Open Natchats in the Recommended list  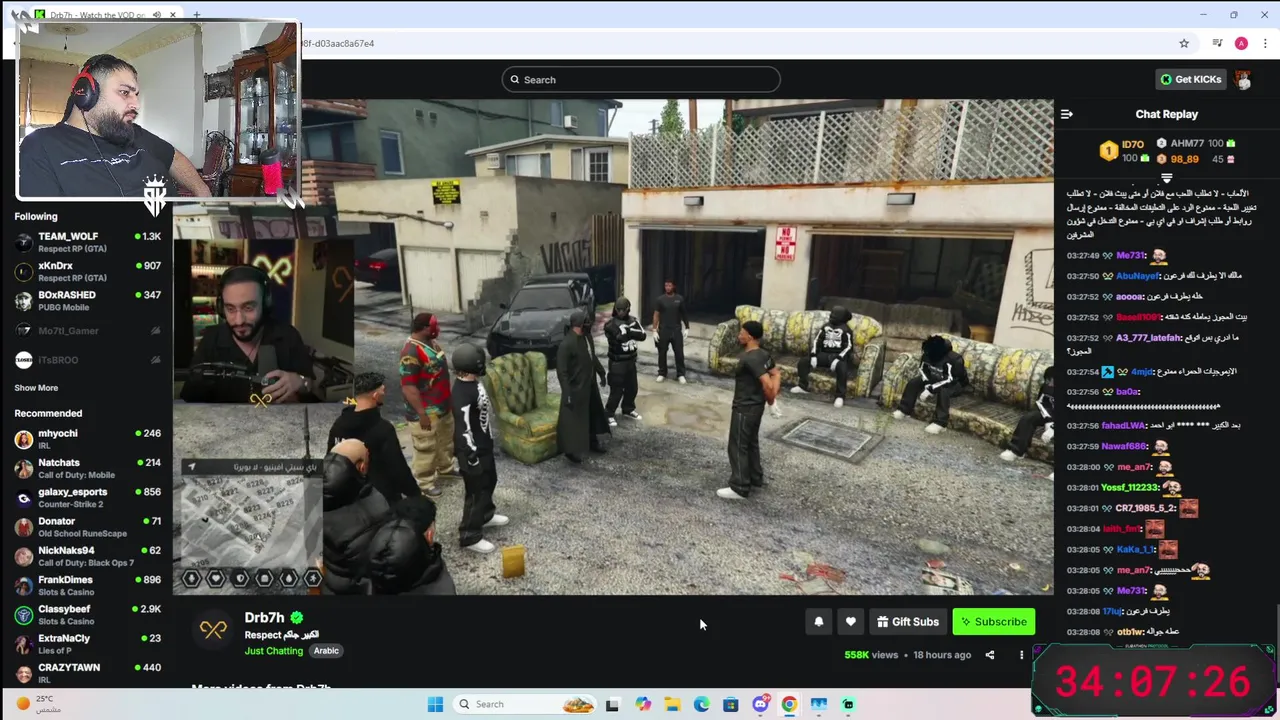(x=87, y=468)
